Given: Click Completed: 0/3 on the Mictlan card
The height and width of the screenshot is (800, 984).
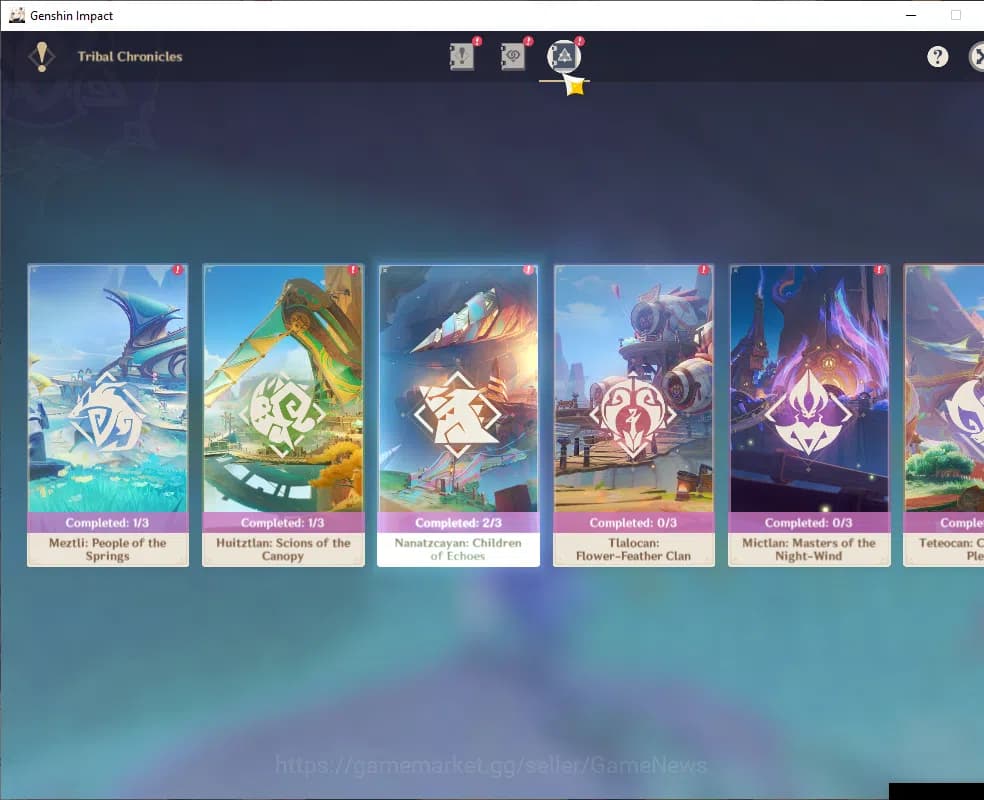Looking at the screenshot, I should click(808, 523).
